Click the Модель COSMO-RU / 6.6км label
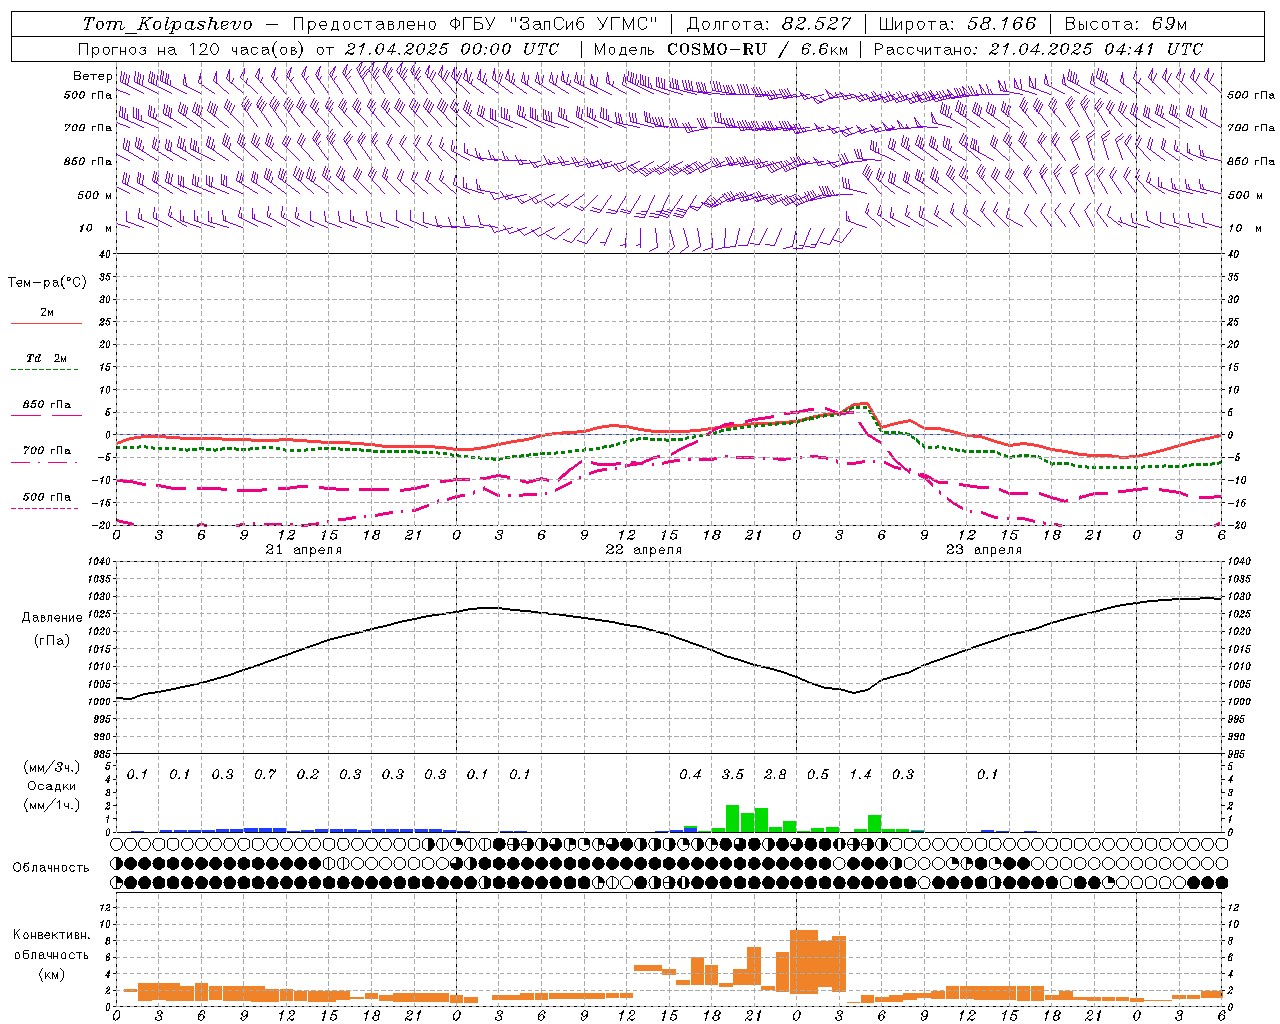Viewport: 1280px width, 1024px height. 721,49
